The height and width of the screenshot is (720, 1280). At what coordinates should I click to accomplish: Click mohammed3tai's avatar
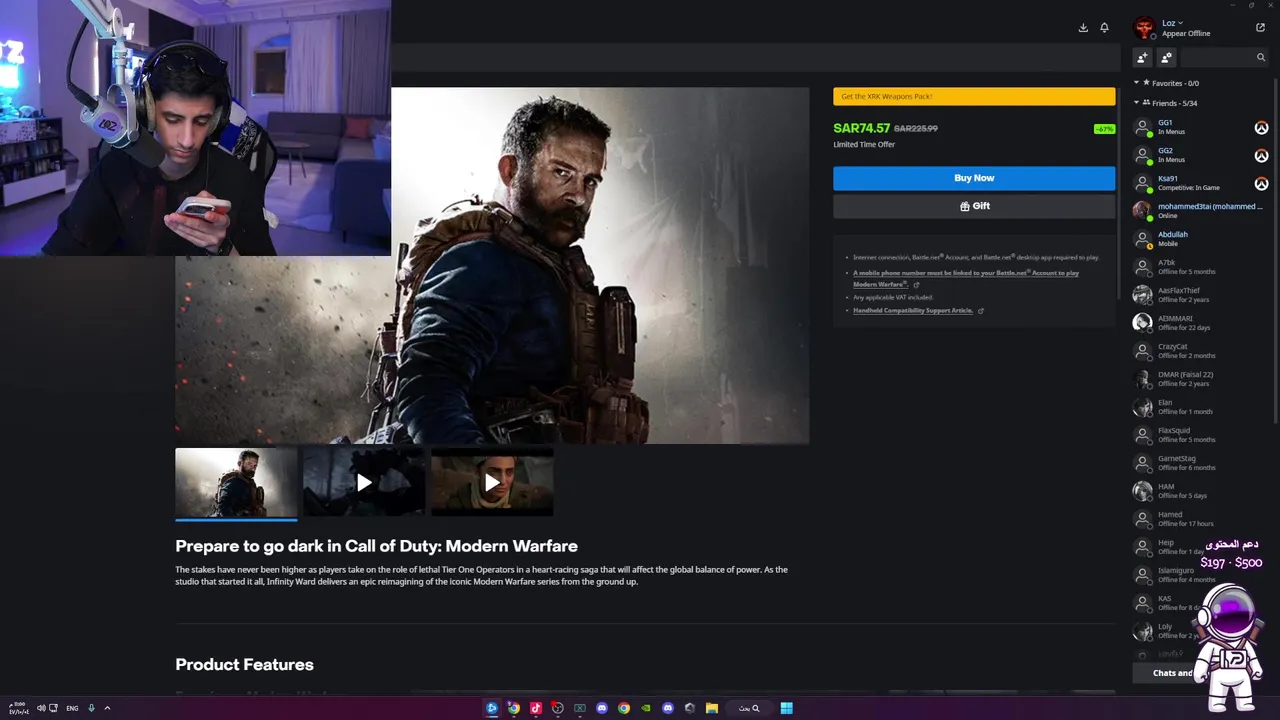[1142, 211]
